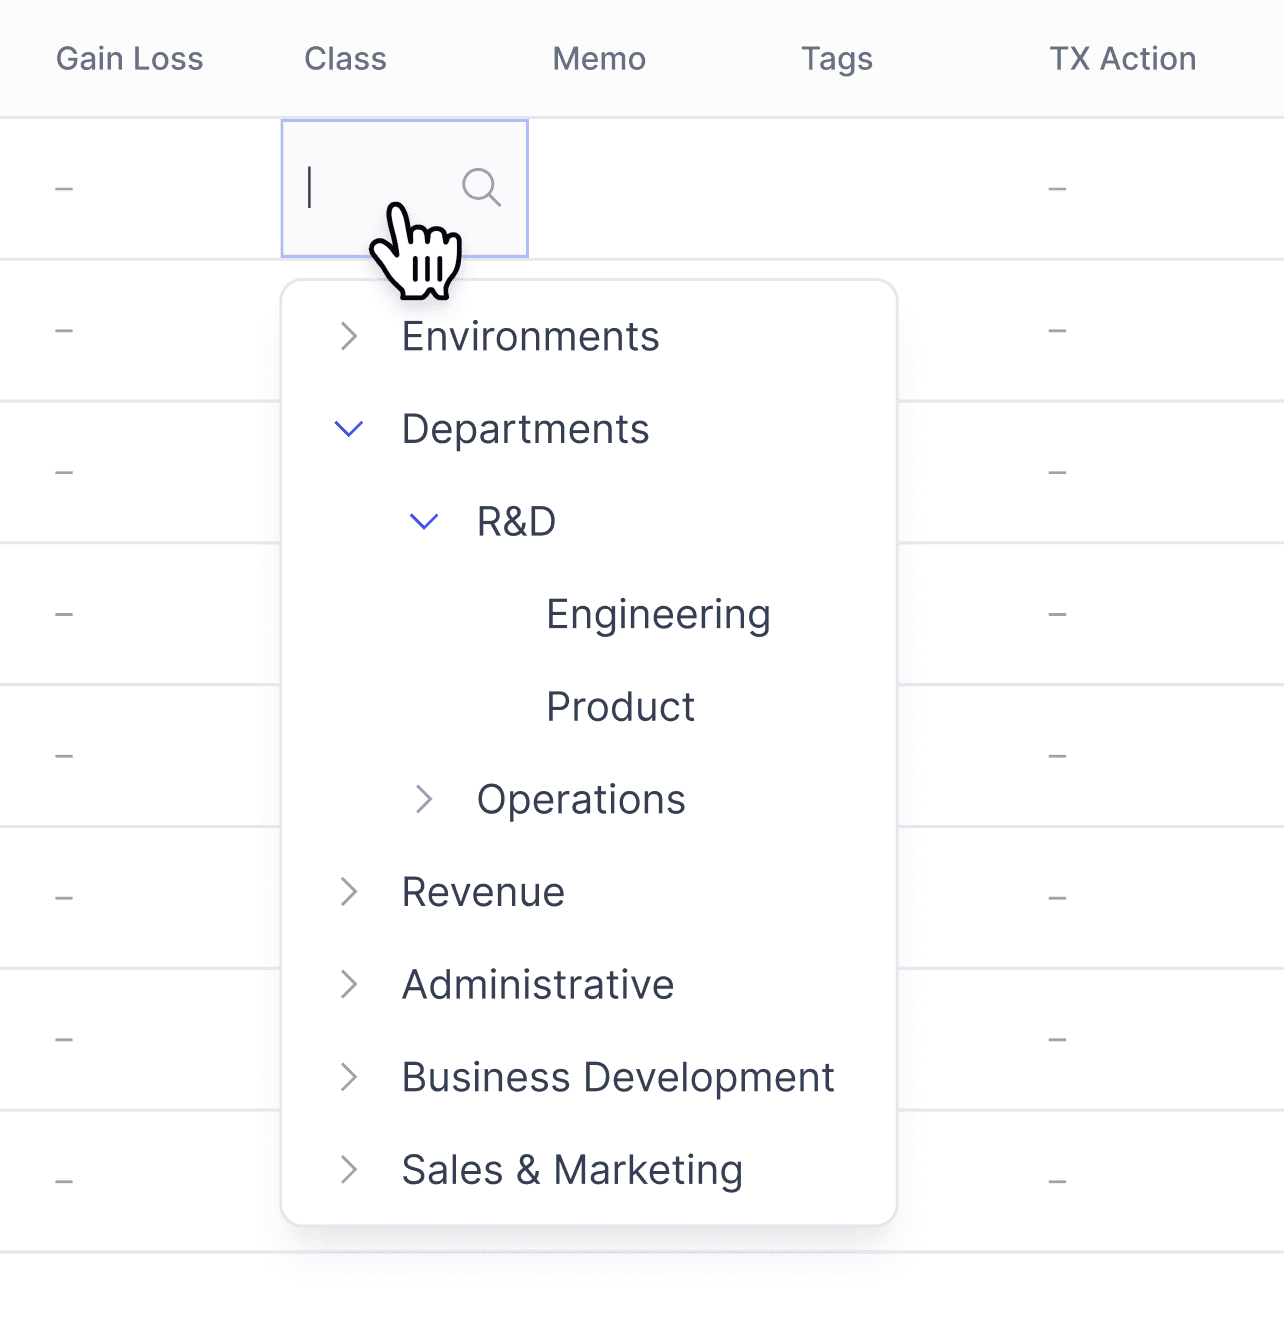Expand the Business Development chevron
This screenshot has height=1318, width=1284.
point(348,1077)
